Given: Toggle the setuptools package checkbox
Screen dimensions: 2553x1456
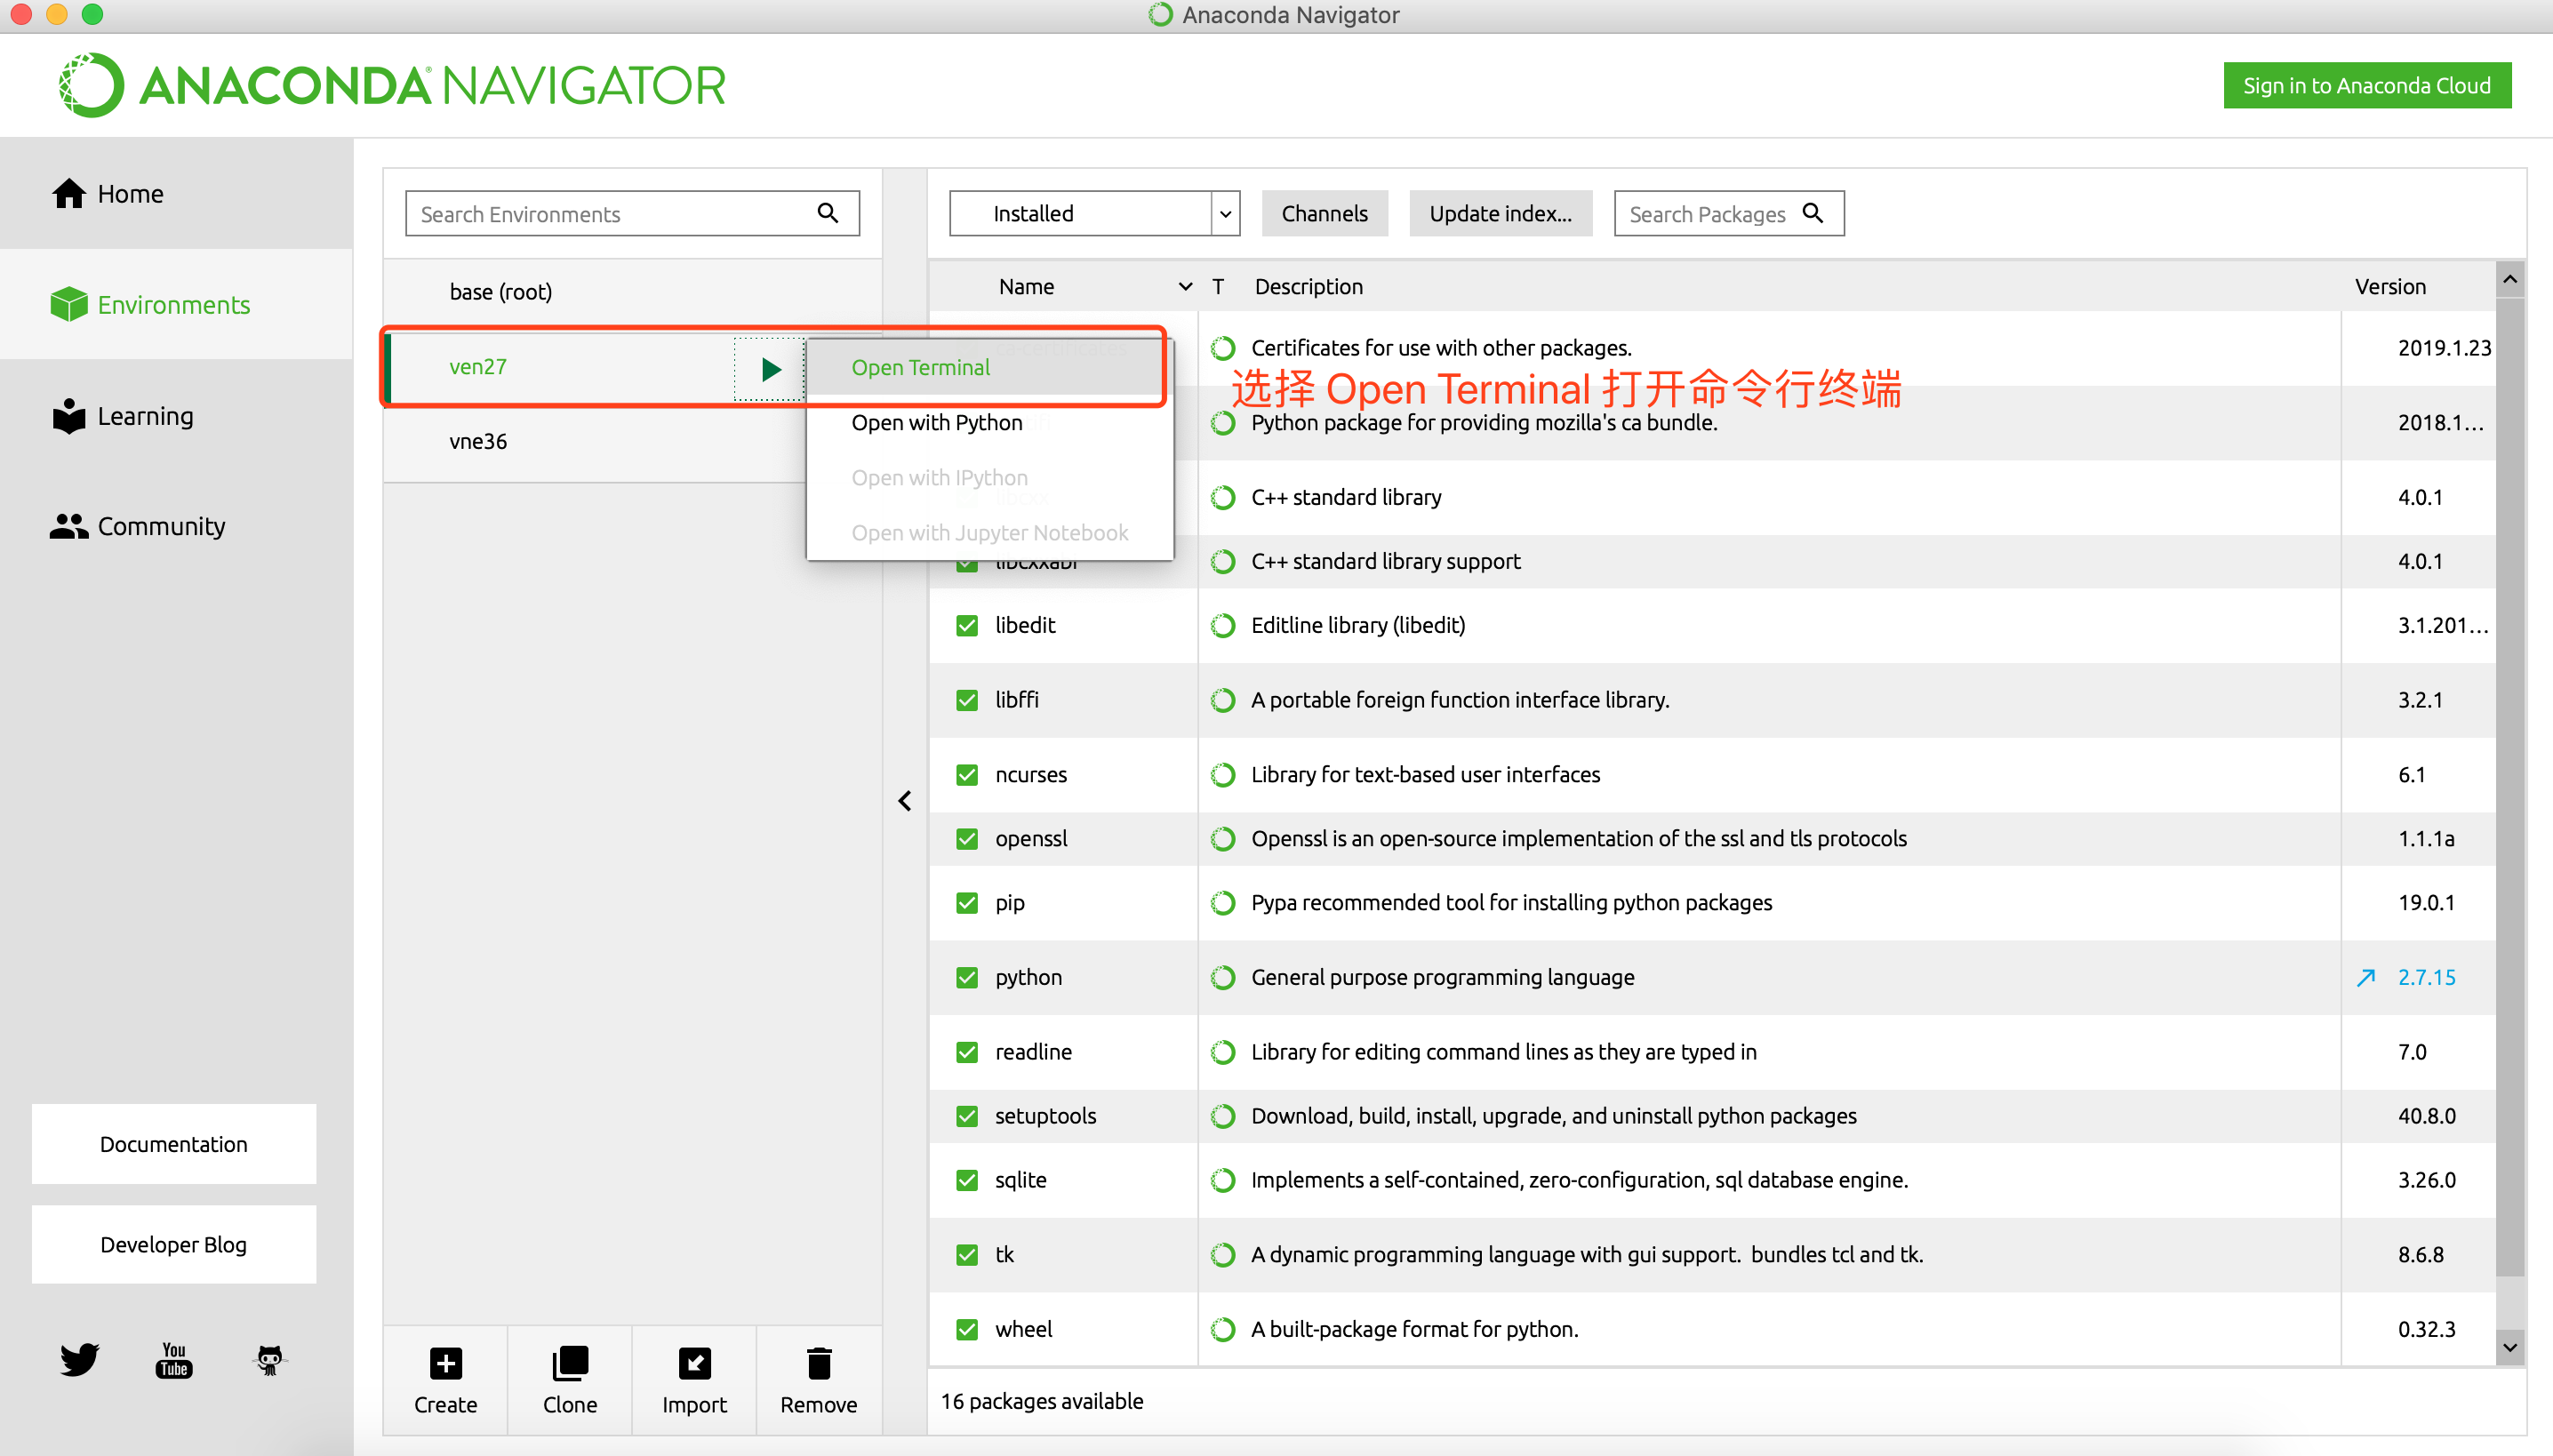Looking at the screenshot, I should tap(966, 1115).
